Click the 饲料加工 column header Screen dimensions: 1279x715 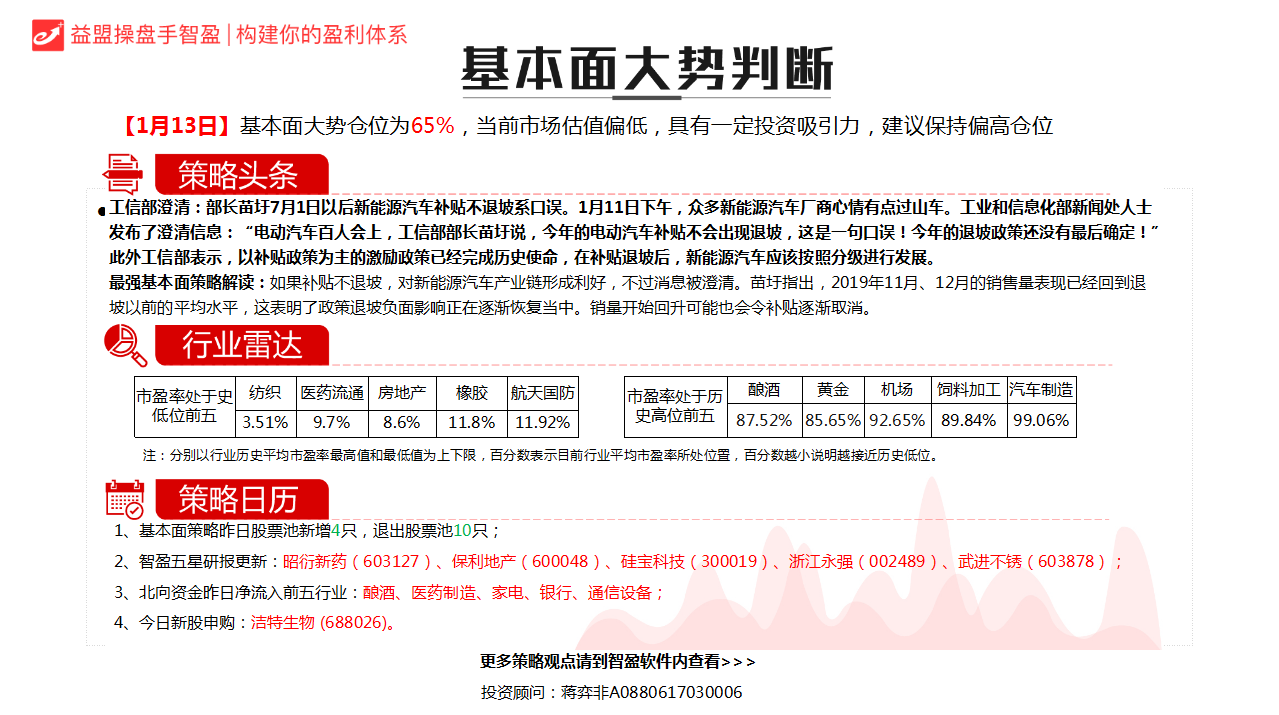tap(969, 390)
